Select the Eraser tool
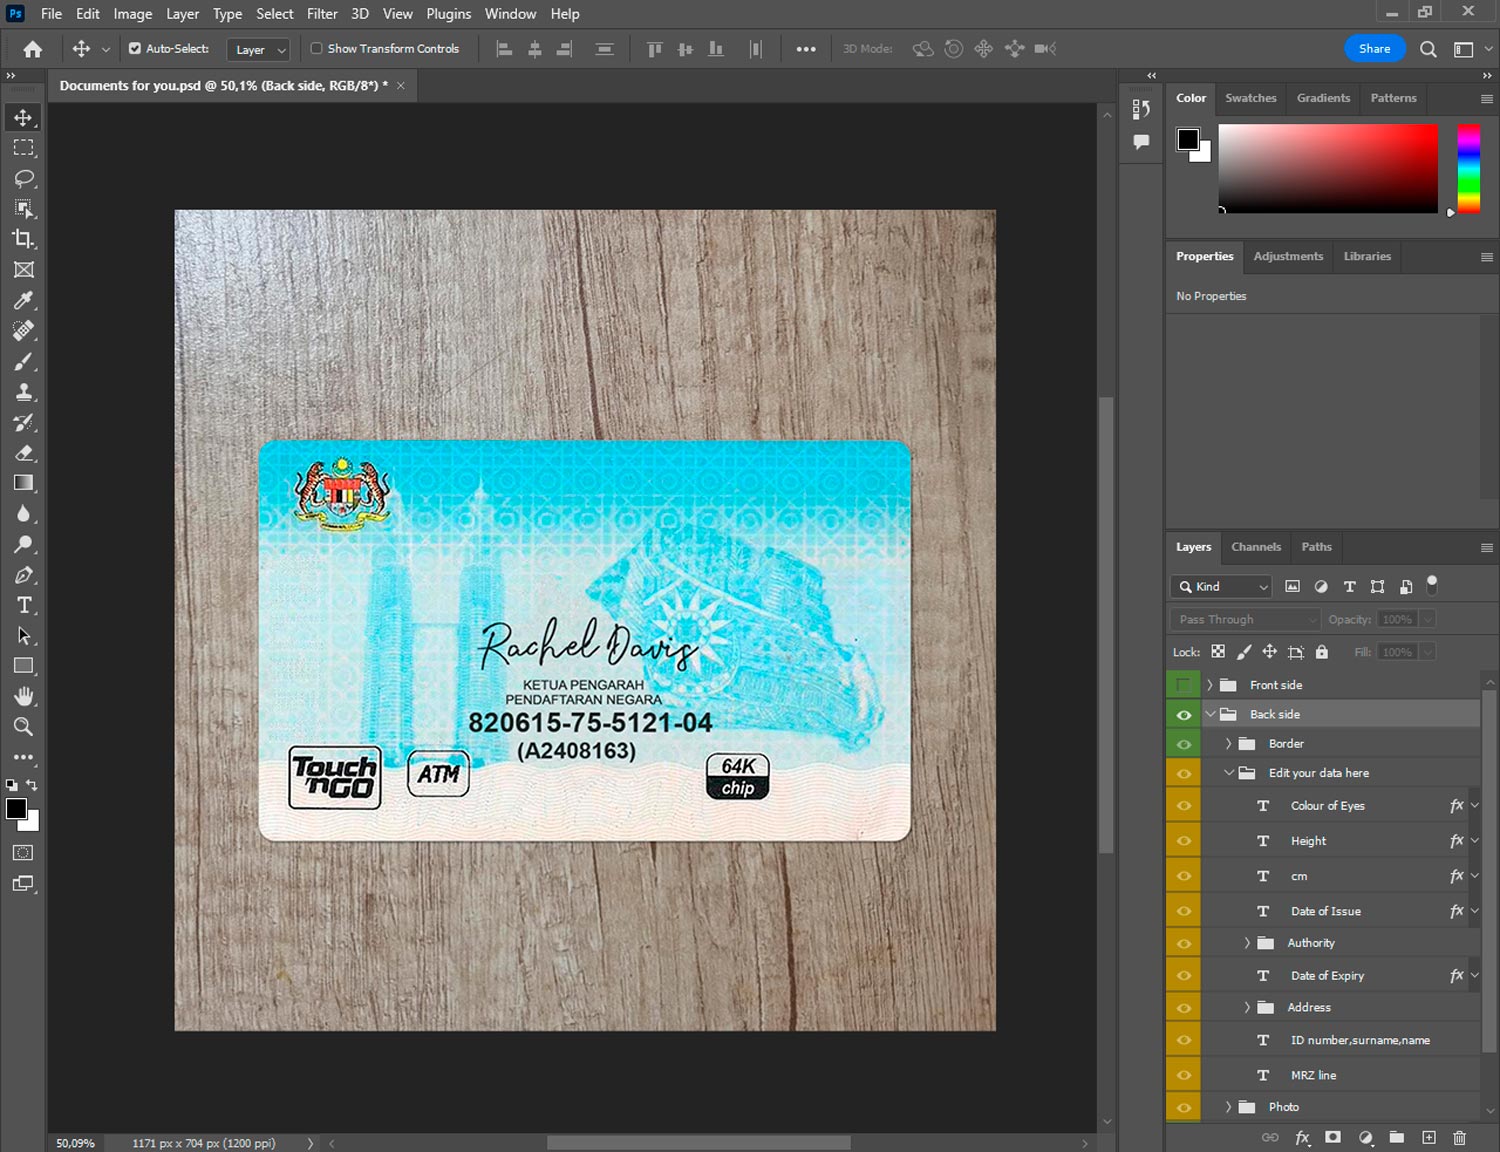The image size is (1500, 1152). (23, 453)
